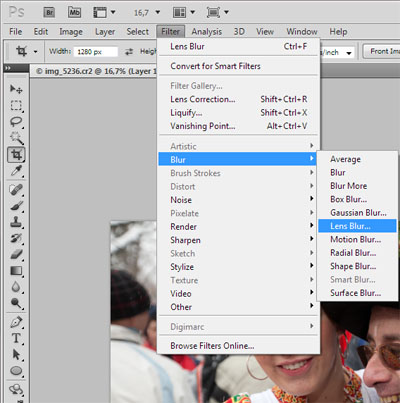400x403 pixels.
Task: Open the Layer menu
Action: tap(105, 32)
